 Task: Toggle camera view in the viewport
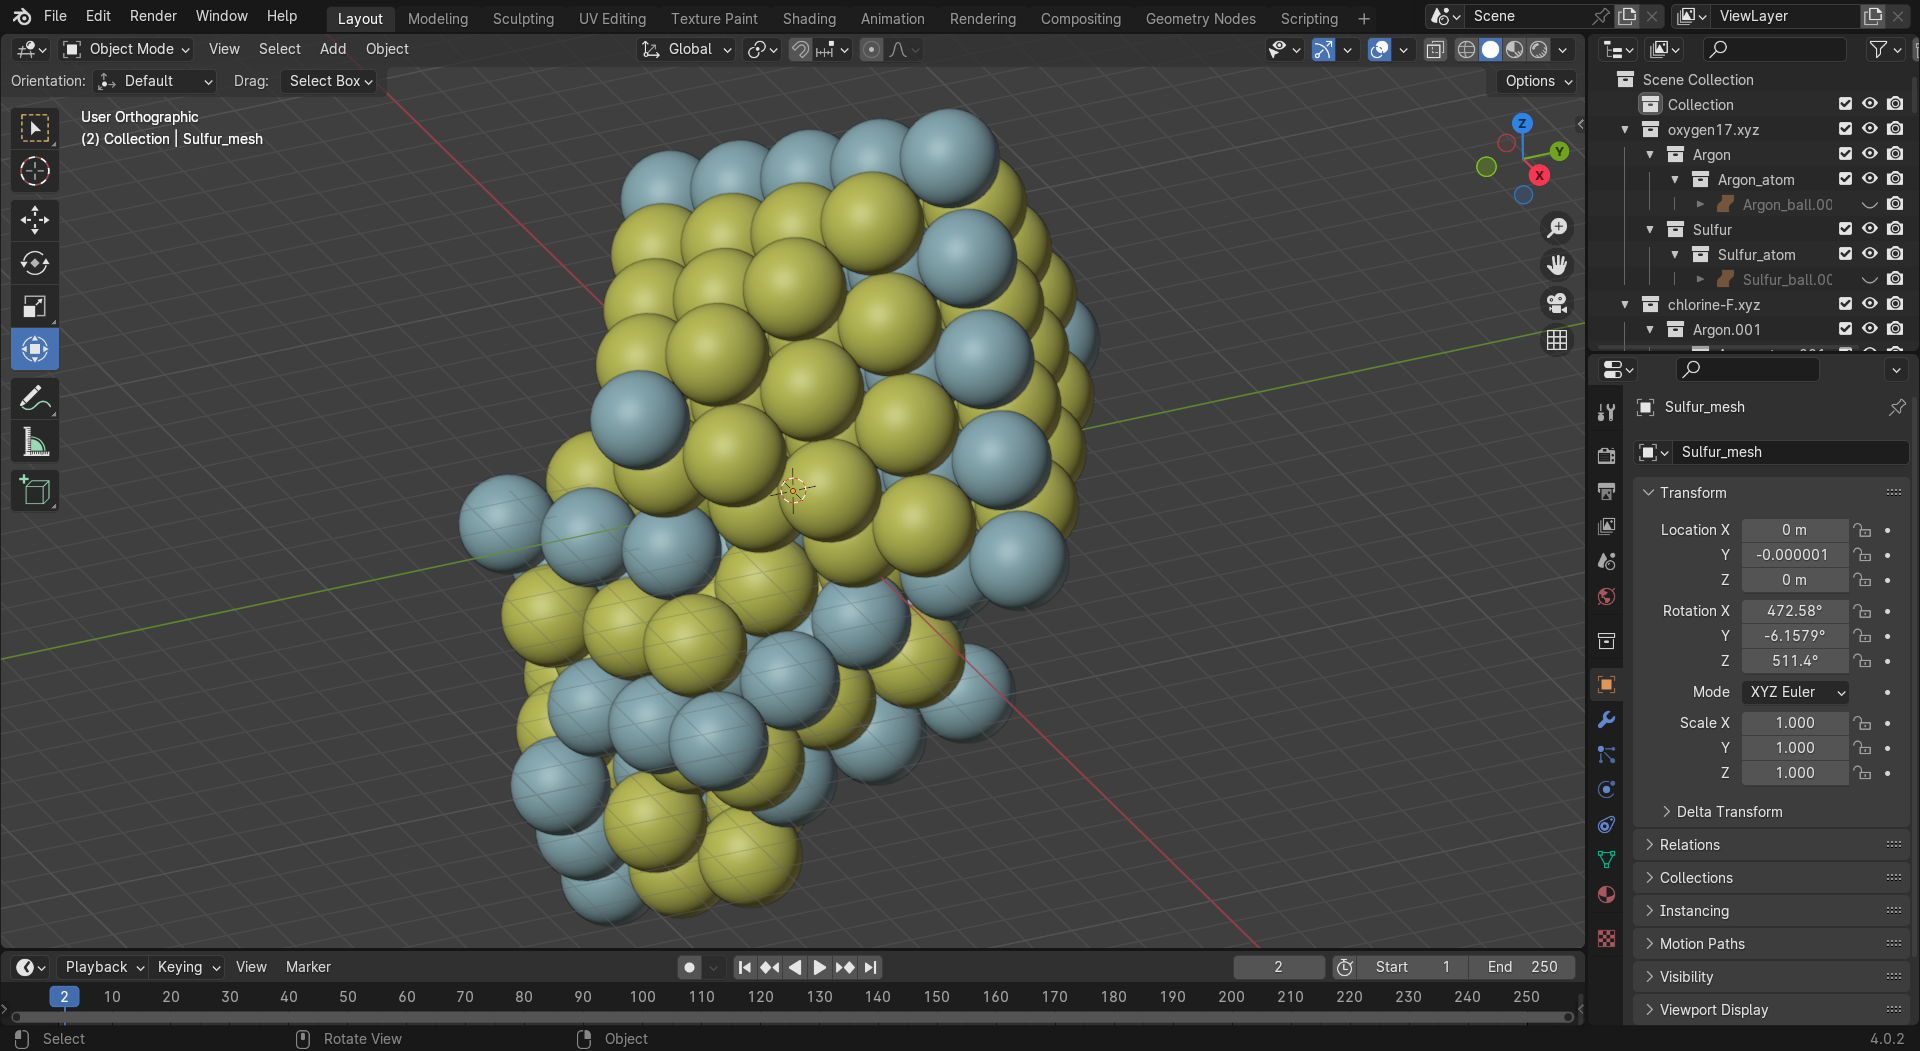tap(1557, 303)
